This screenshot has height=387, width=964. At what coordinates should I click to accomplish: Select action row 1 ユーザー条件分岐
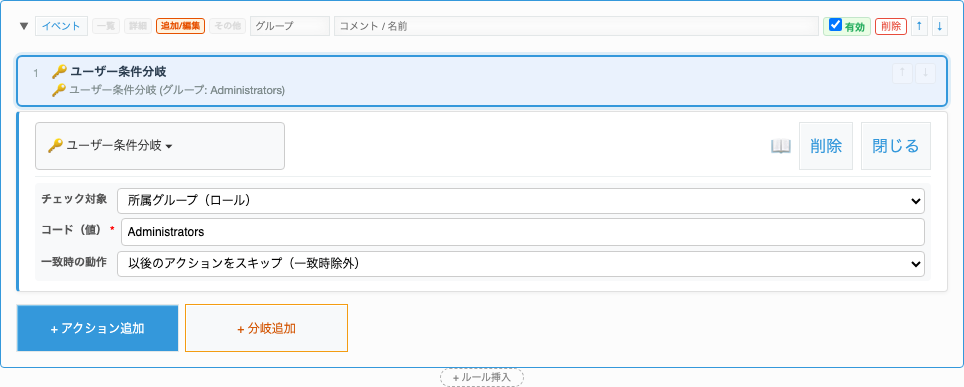coord(481,81)
